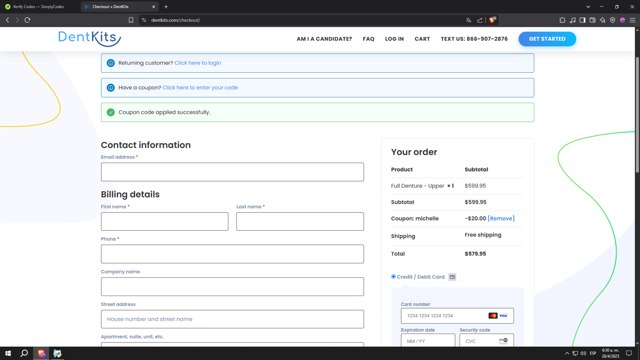Click the Security code CVC field
Screen dimensions: 640x360
[486, 340]
